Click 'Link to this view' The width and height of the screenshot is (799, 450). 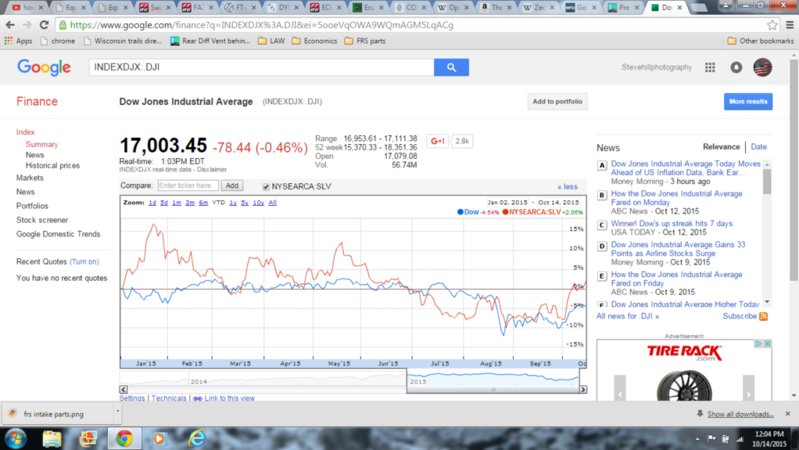(229, 398)
